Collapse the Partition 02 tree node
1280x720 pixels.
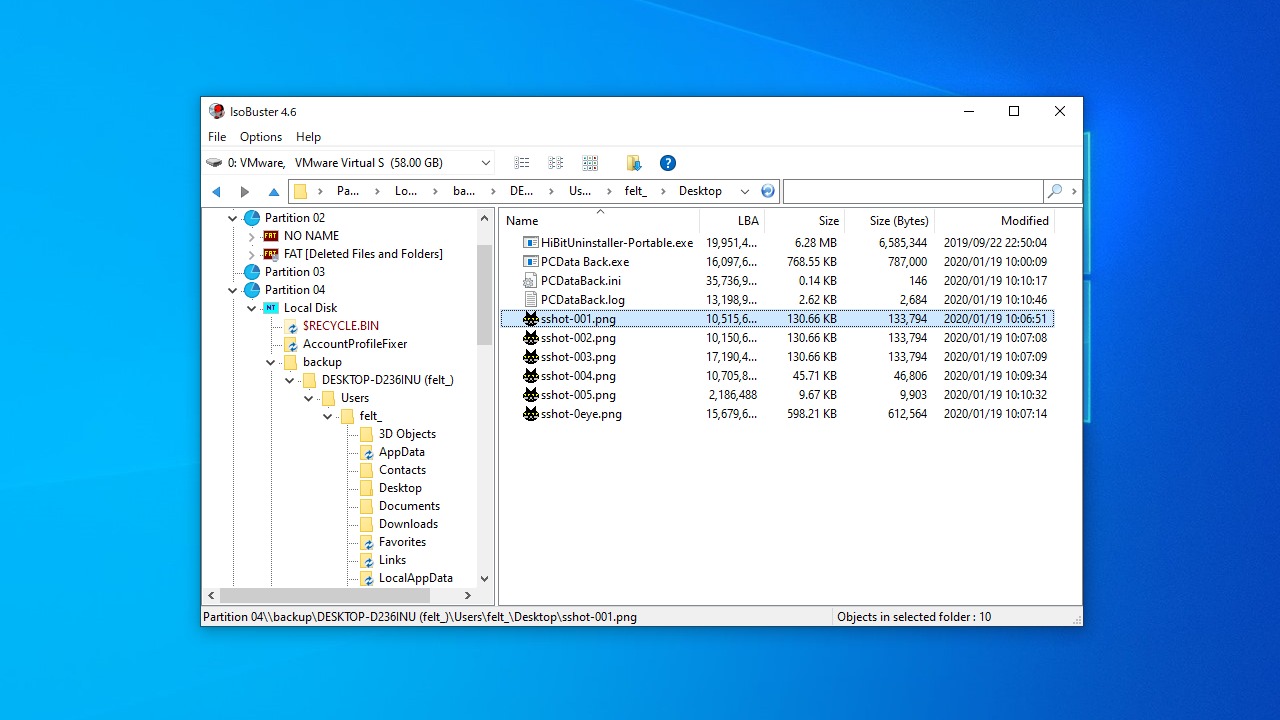pos(233,218)
